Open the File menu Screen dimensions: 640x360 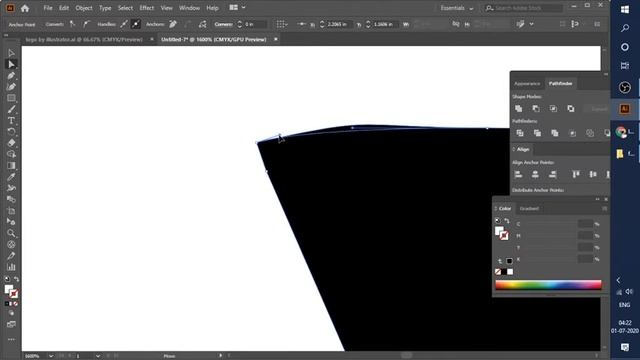[48, 8]
